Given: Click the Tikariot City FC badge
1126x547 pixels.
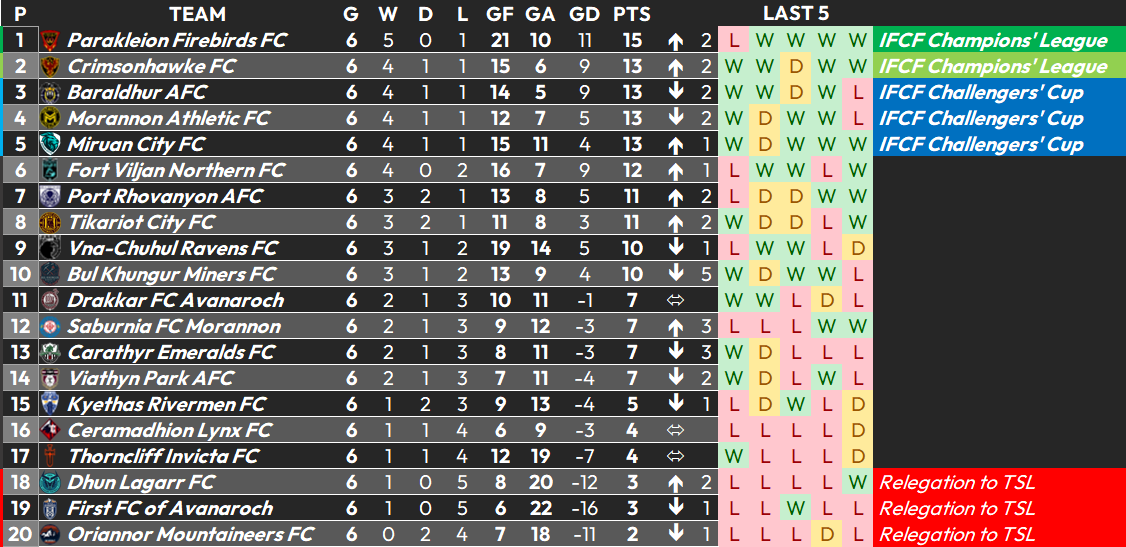Looking at the screenshot, I should (50, 223).
